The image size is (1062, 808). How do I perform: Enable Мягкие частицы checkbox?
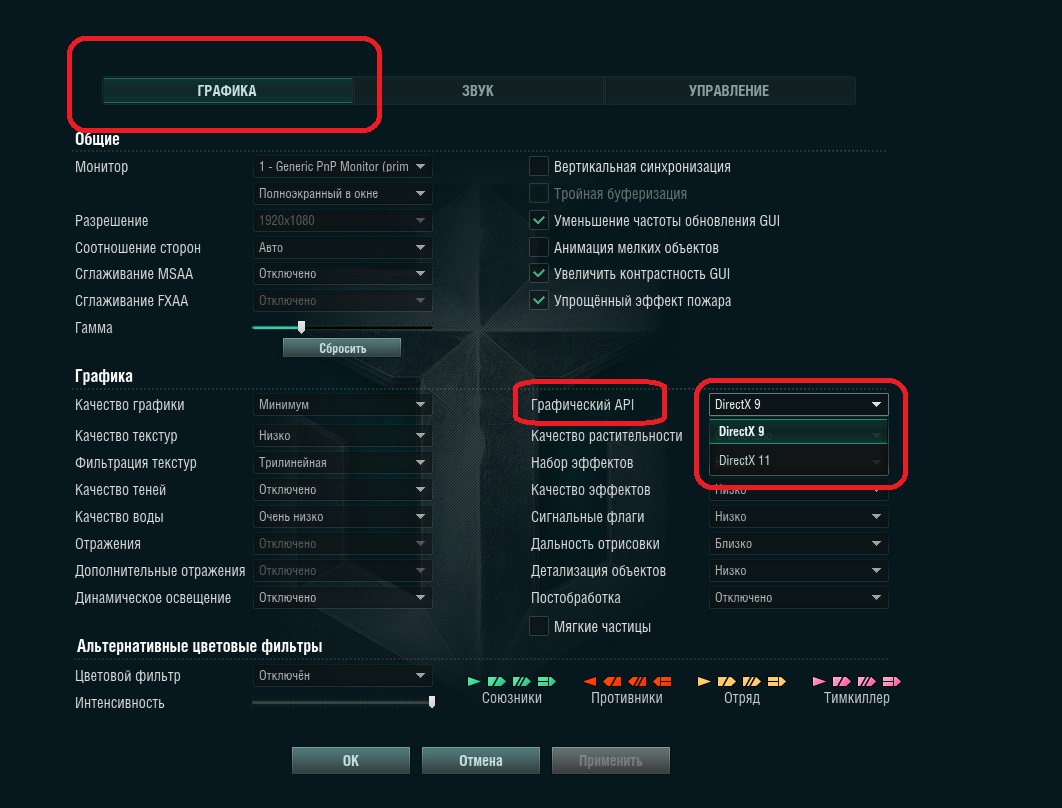click(538, 626)
